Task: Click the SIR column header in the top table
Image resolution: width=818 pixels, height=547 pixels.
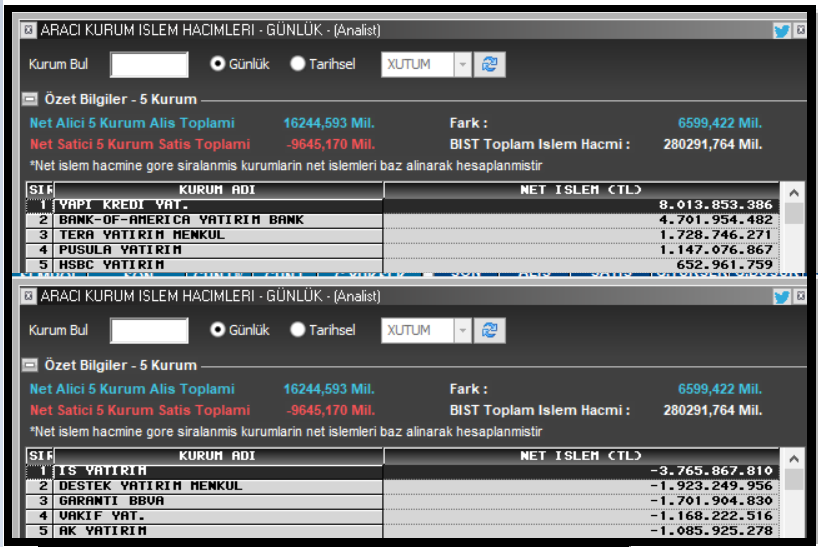Action: [x=40, y=190]
